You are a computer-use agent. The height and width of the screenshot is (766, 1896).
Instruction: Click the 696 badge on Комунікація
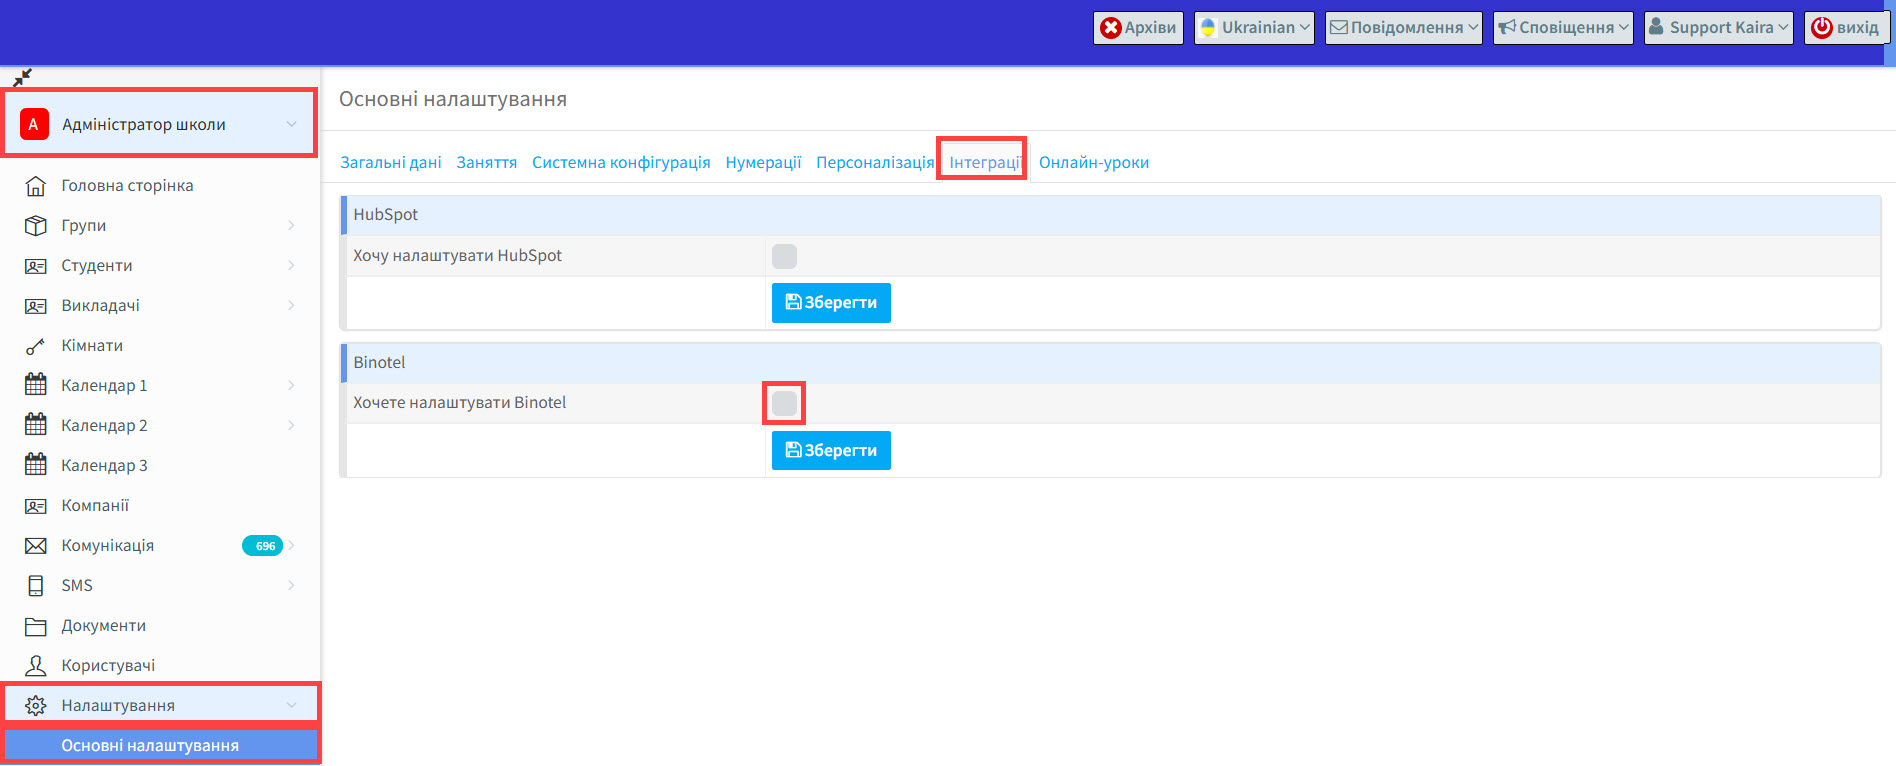pyautogui.click(x=263, y=546)
